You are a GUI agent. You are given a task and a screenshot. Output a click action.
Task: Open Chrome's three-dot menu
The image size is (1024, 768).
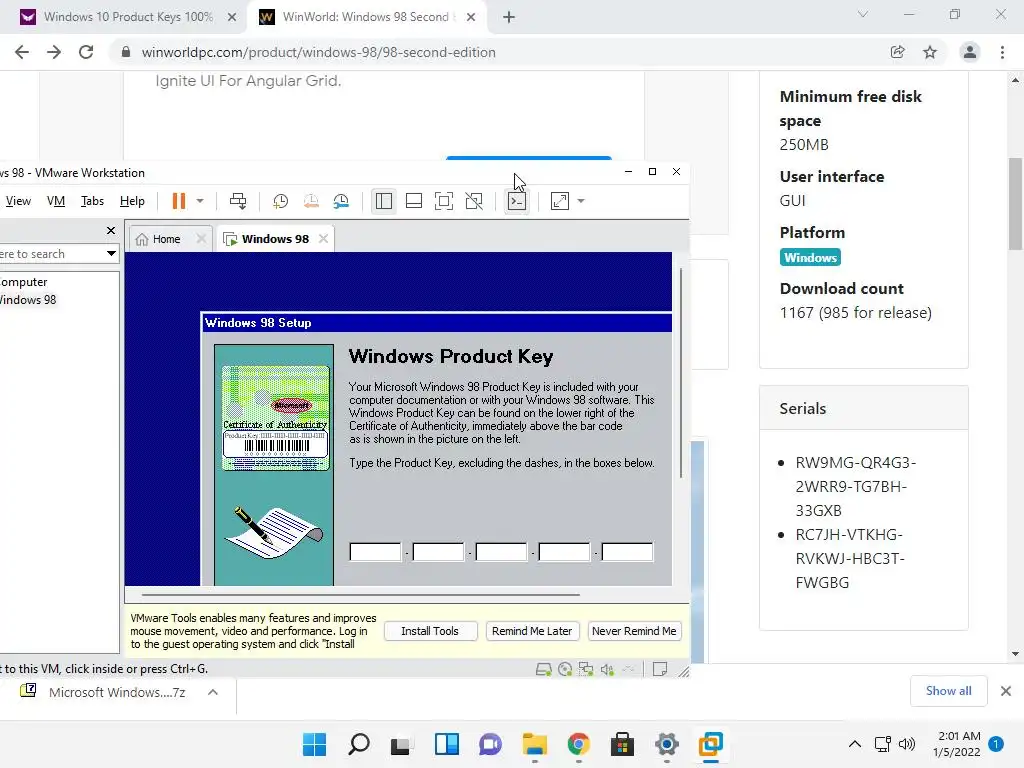[1002, 52]
